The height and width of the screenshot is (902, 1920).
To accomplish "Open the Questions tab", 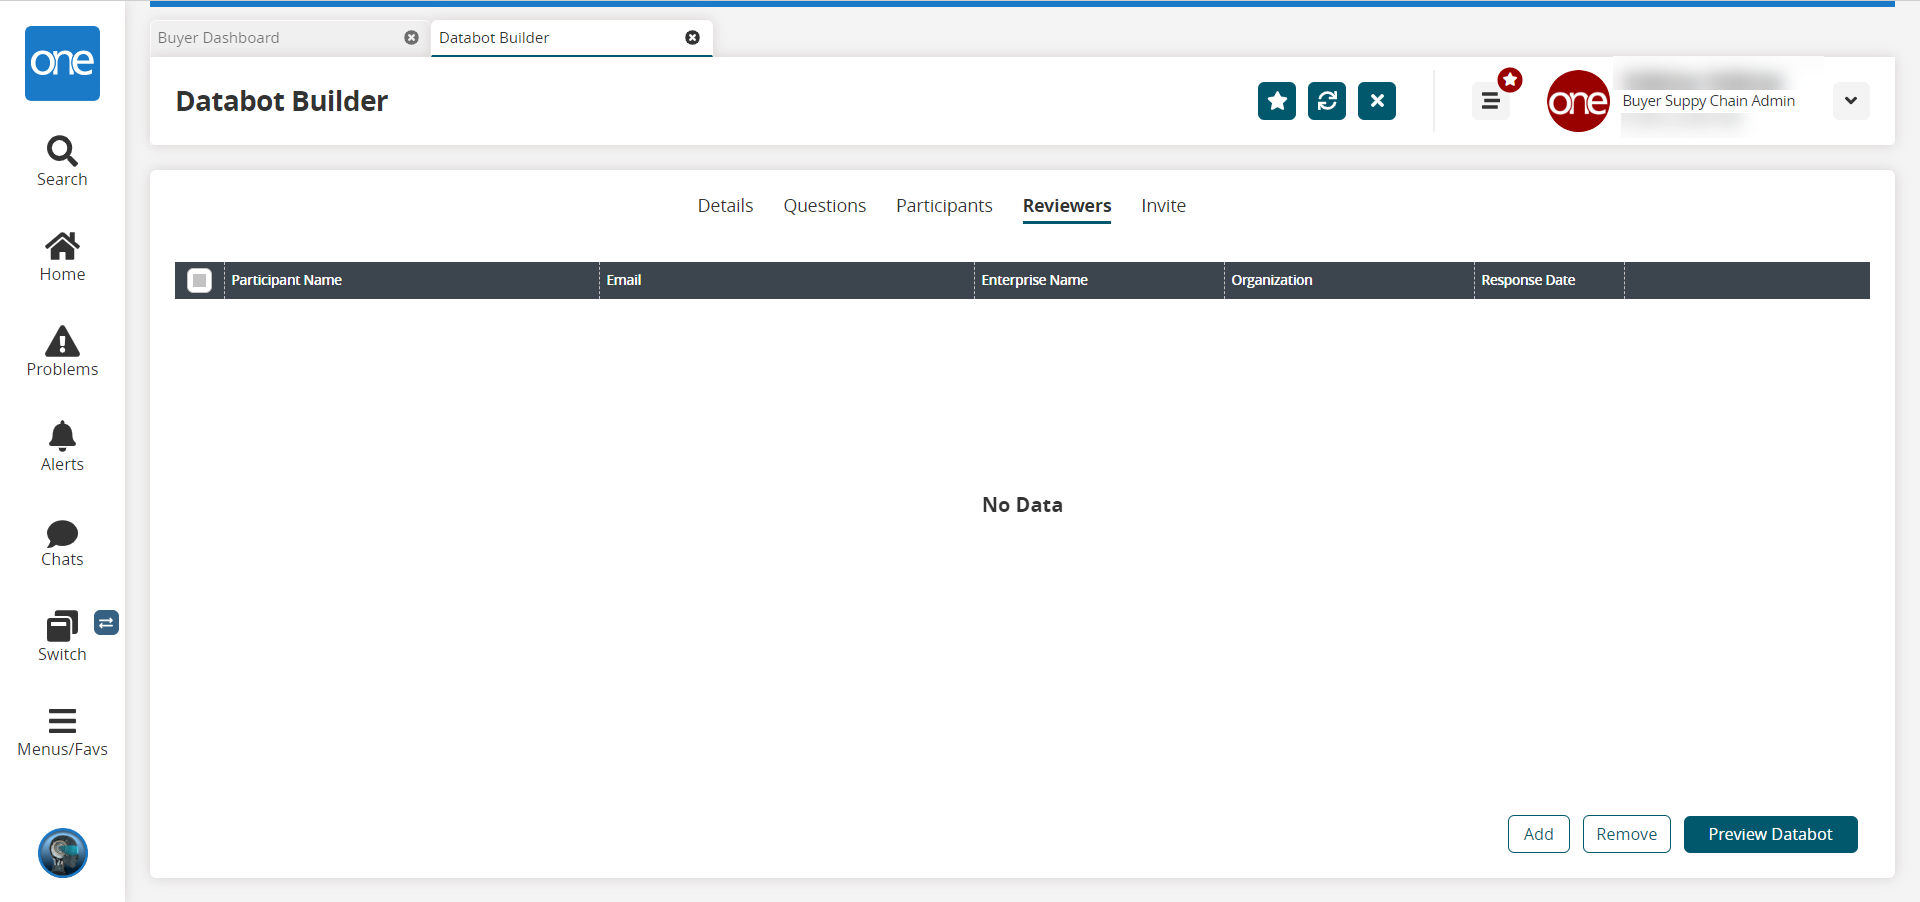I will pos(825,206).
